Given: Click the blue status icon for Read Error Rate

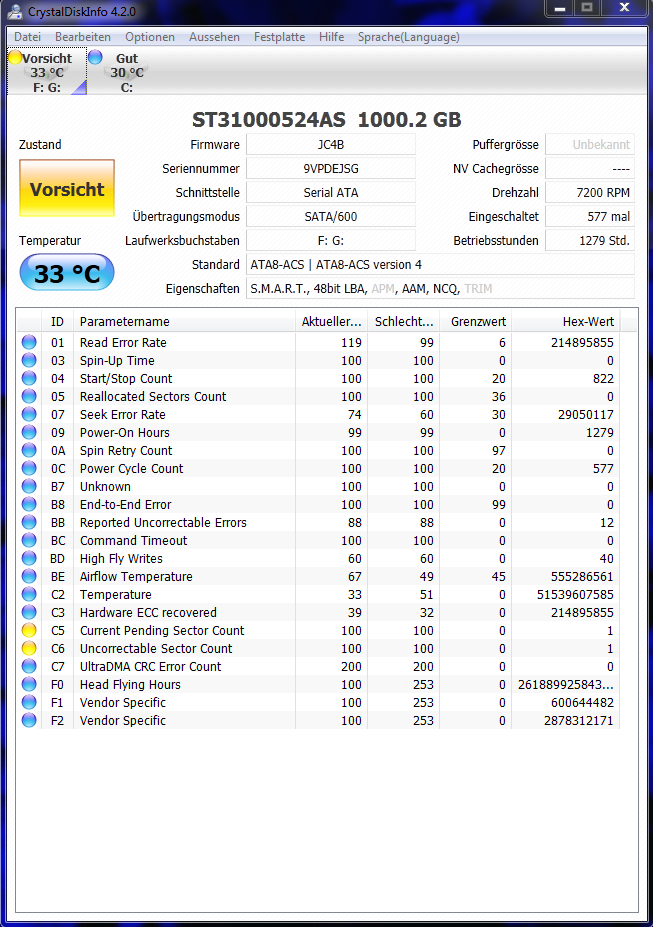Looking at the screenshot, I should click(x=29, y=342).
